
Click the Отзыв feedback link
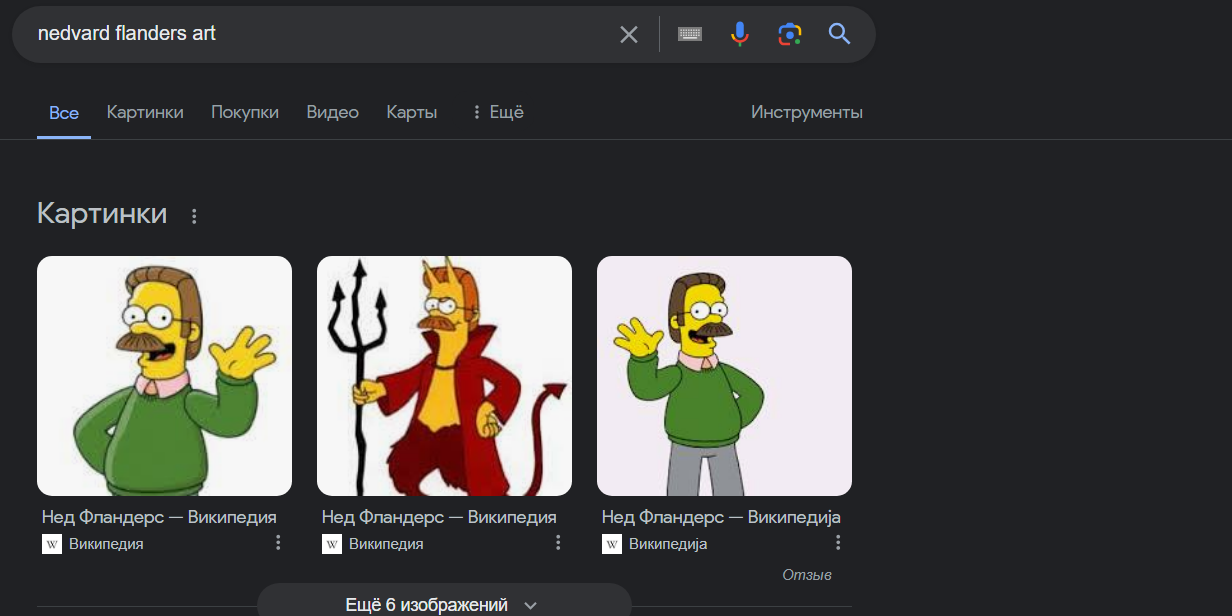tap(807, 575)
